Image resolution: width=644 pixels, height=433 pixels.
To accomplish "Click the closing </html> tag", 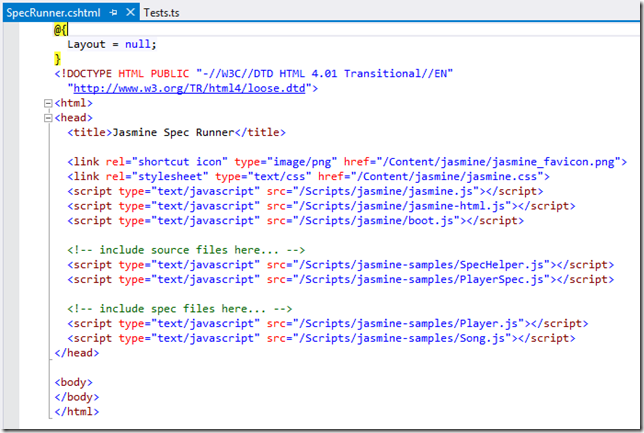I will [77, 412].
